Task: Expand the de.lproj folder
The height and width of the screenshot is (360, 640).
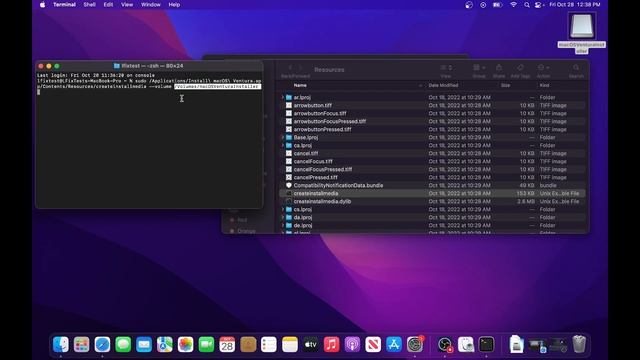Action: pyautogui.click(x=282, y=225)
